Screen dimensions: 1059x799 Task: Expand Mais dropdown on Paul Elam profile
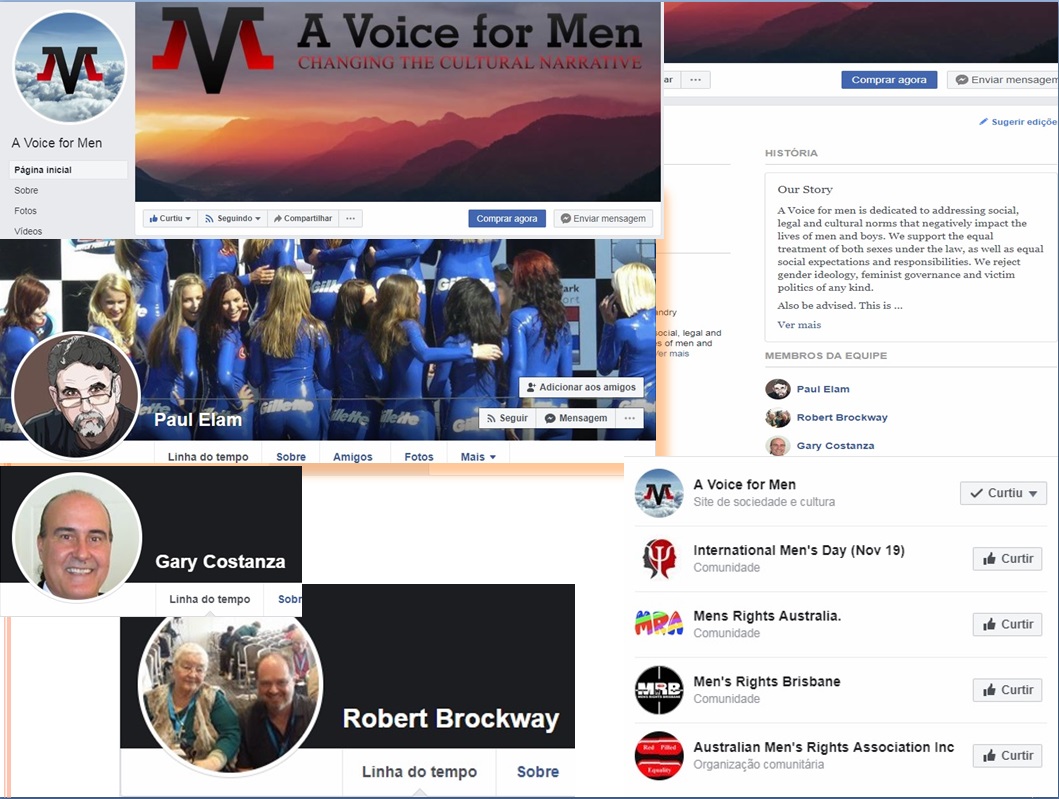pyautogui.click(x=478, y=457)
